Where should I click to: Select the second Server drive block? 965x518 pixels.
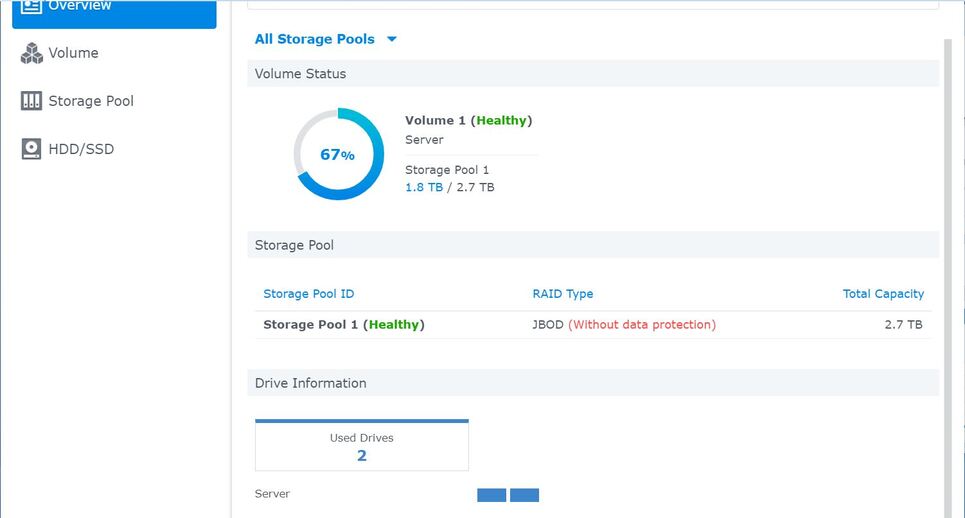pyautogui.click(x=524, y=495)
